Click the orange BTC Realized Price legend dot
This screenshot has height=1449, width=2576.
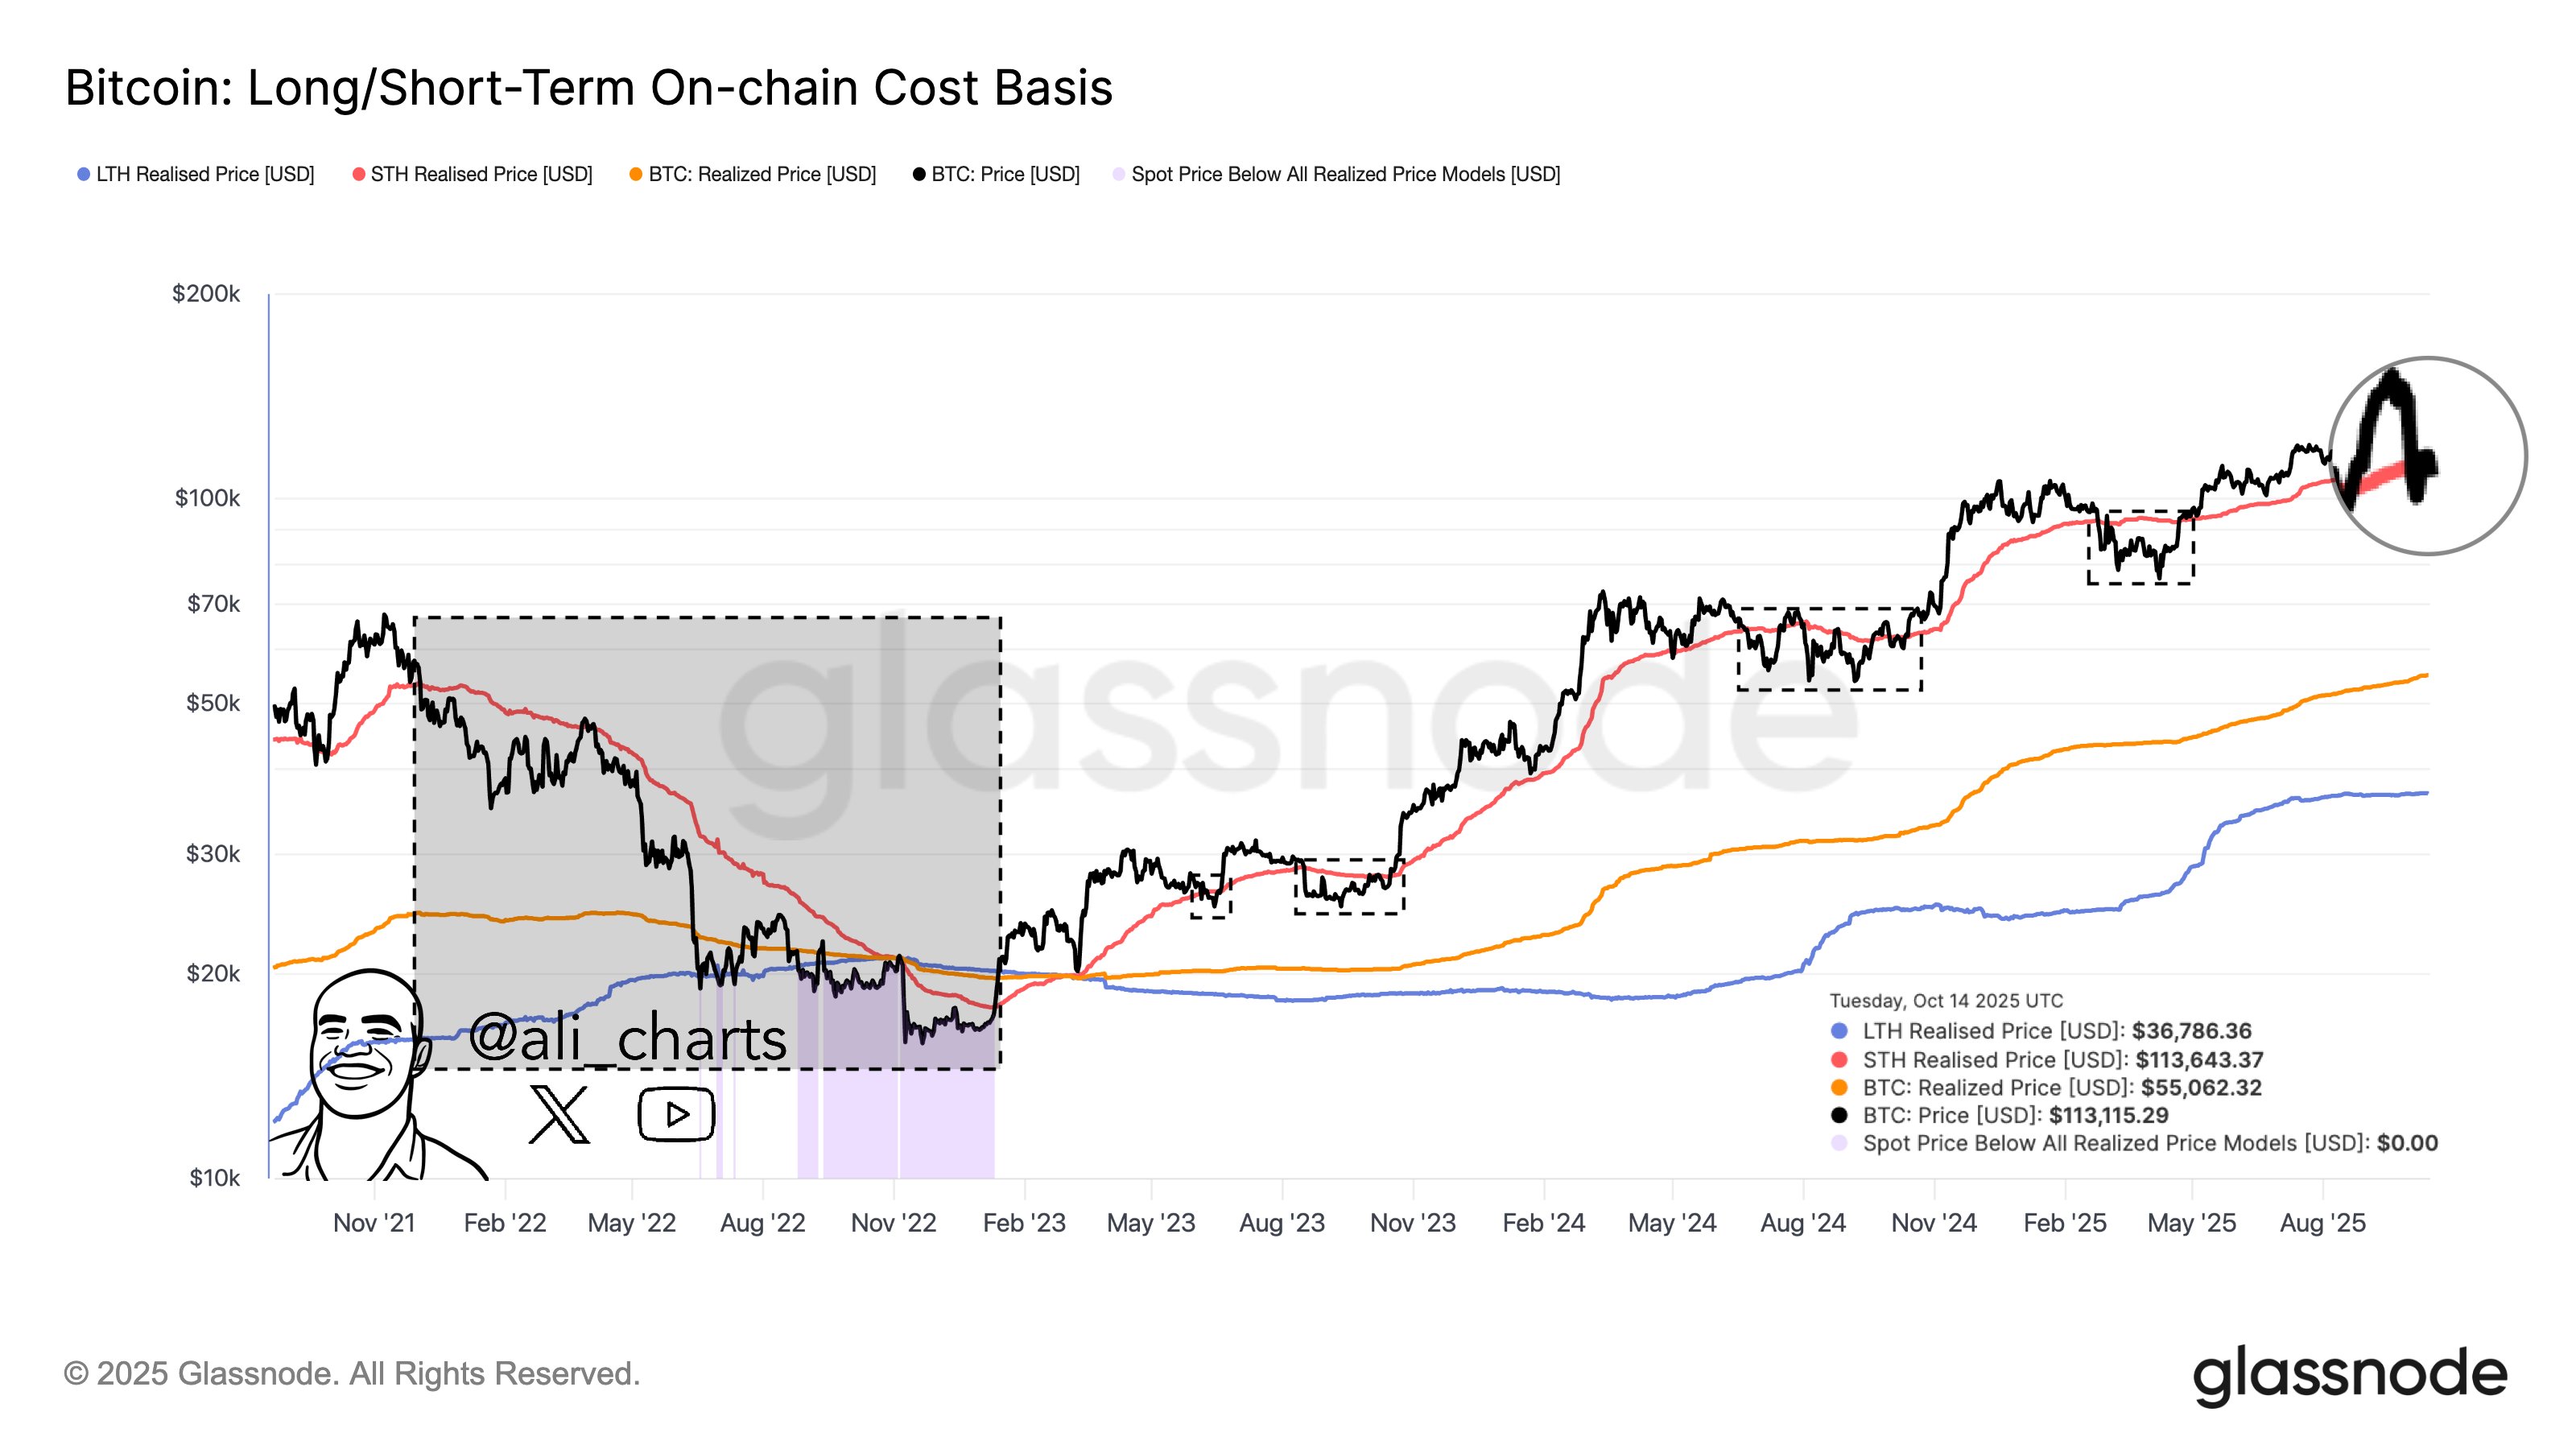coord(636,175)
